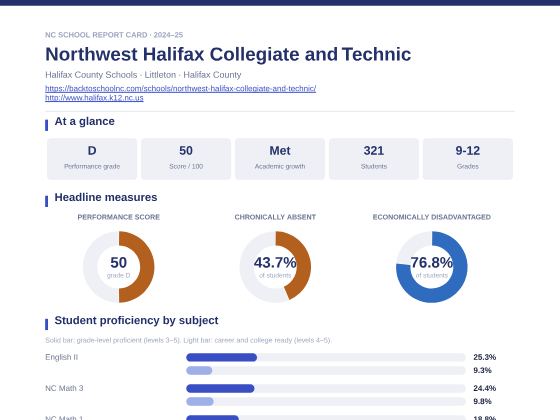The image size is (560, 420).
Task: Click the Performance Score donut chart
Action: (x=119, y=267)
